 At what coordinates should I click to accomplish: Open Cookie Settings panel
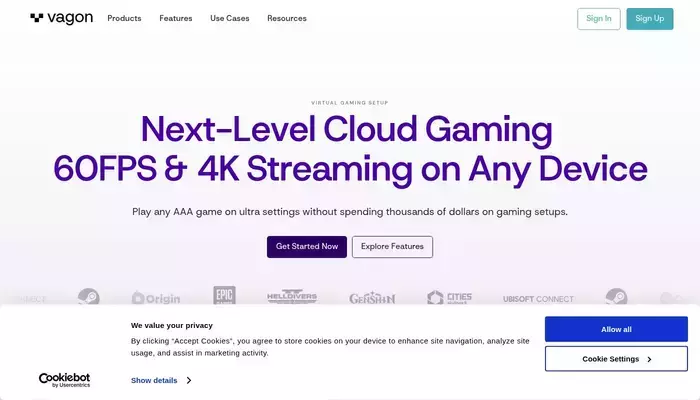pos(616,358)
